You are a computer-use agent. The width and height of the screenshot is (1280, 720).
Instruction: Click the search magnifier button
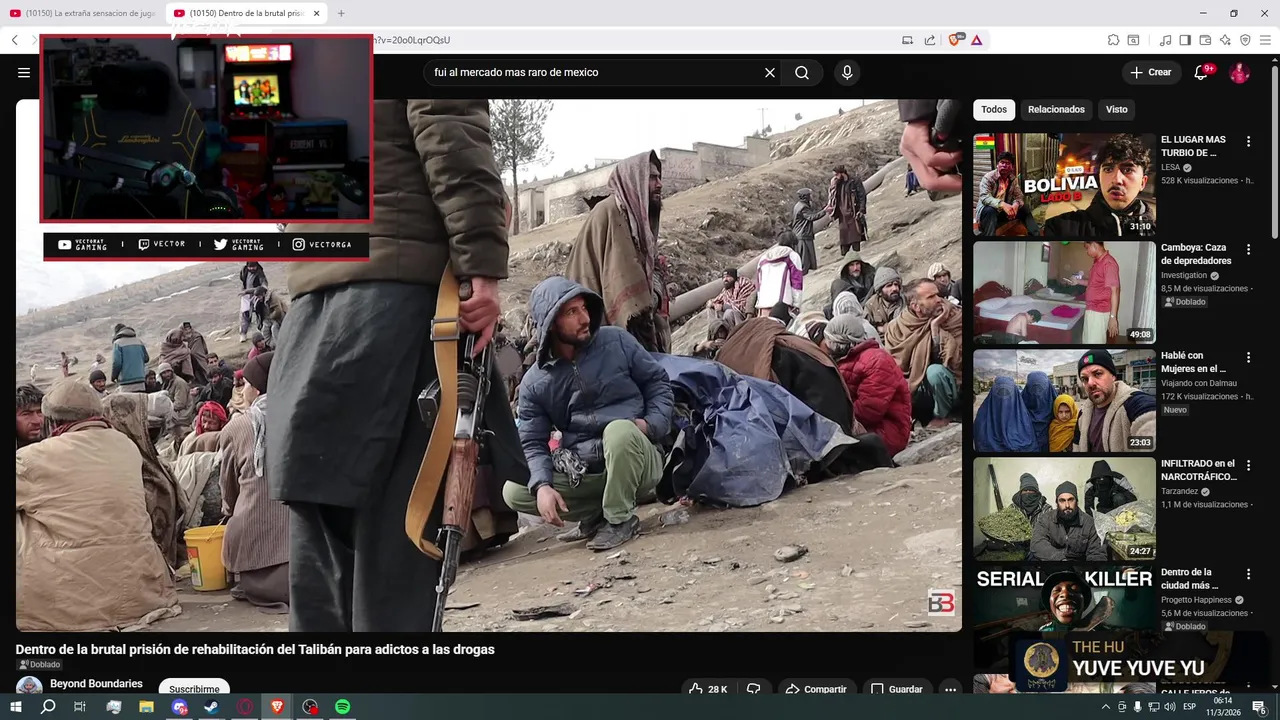click(x=802, y=72)
